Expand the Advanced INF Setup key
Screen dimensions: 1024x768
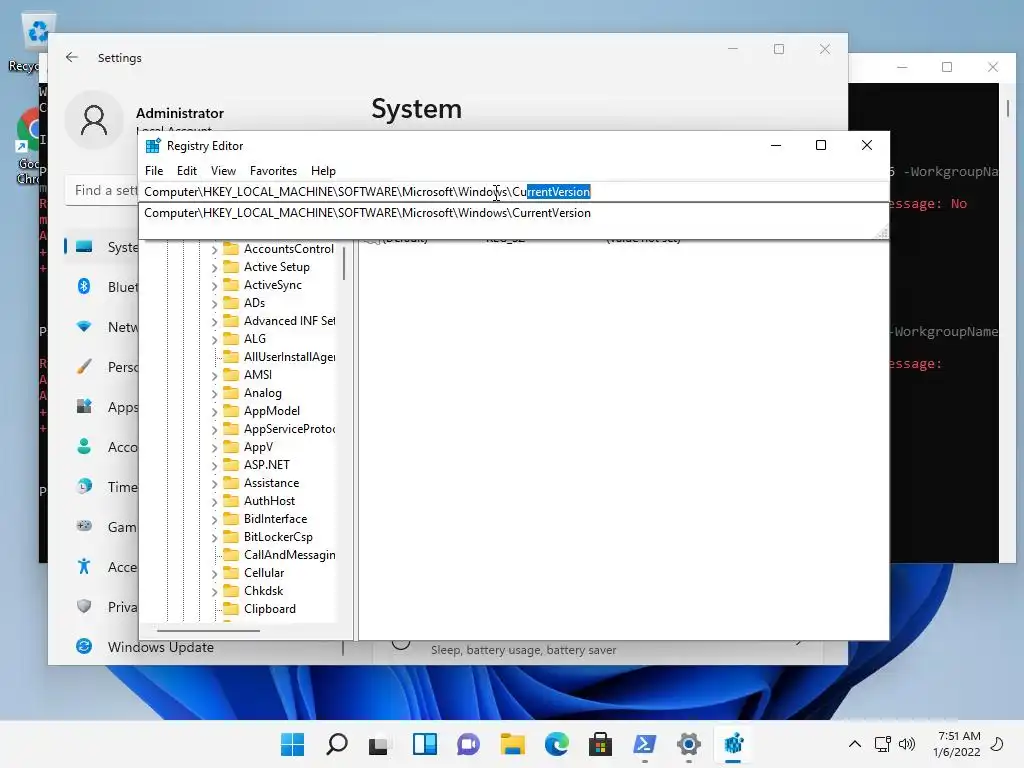click(x=214, y=321)
